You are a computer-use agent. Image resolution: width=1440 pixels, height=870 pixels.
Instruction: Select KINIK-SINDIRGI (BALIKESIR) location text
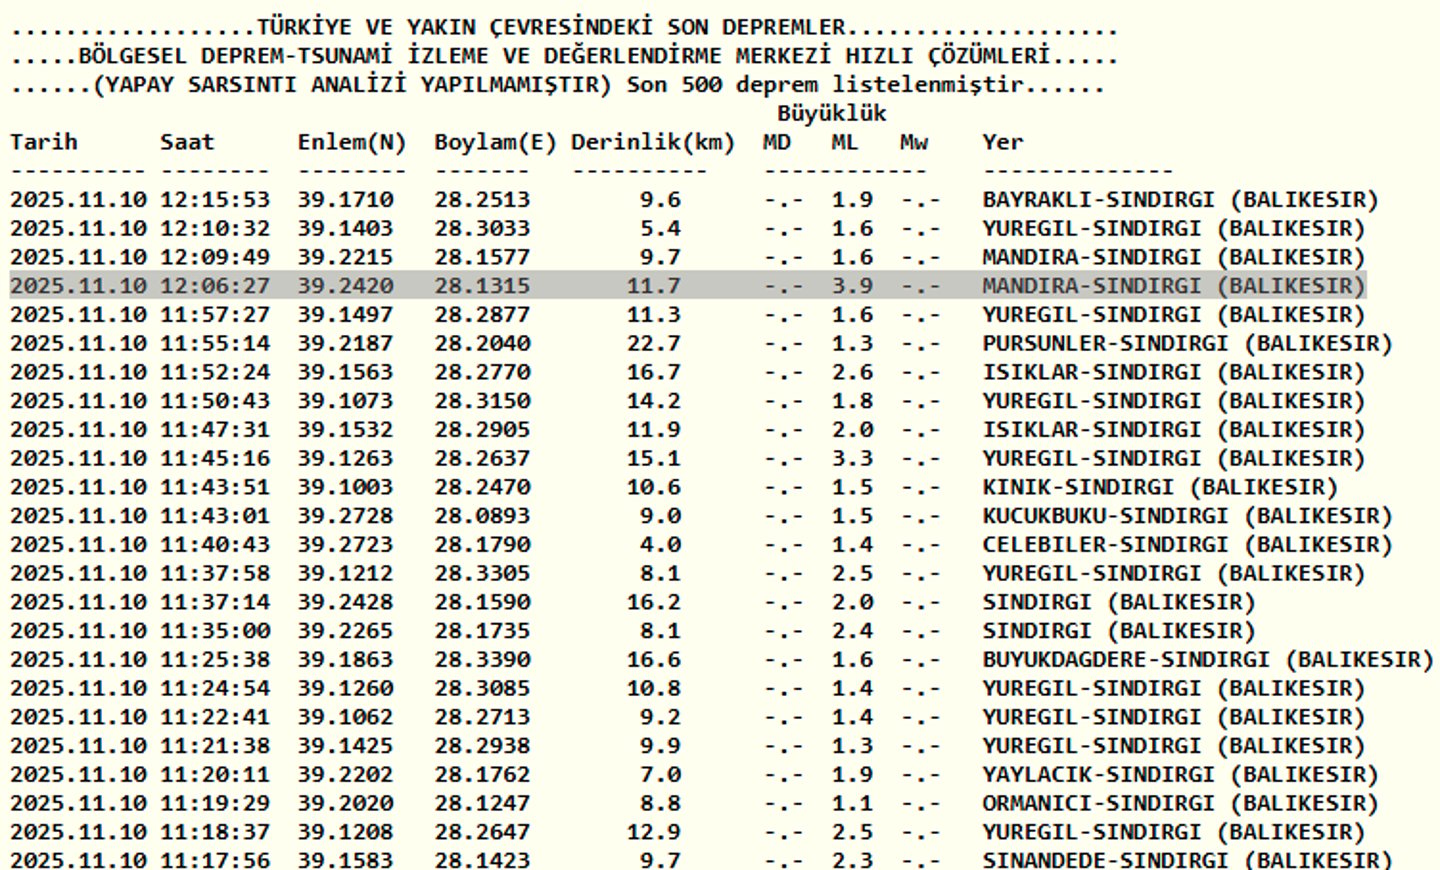point(1160,488)
